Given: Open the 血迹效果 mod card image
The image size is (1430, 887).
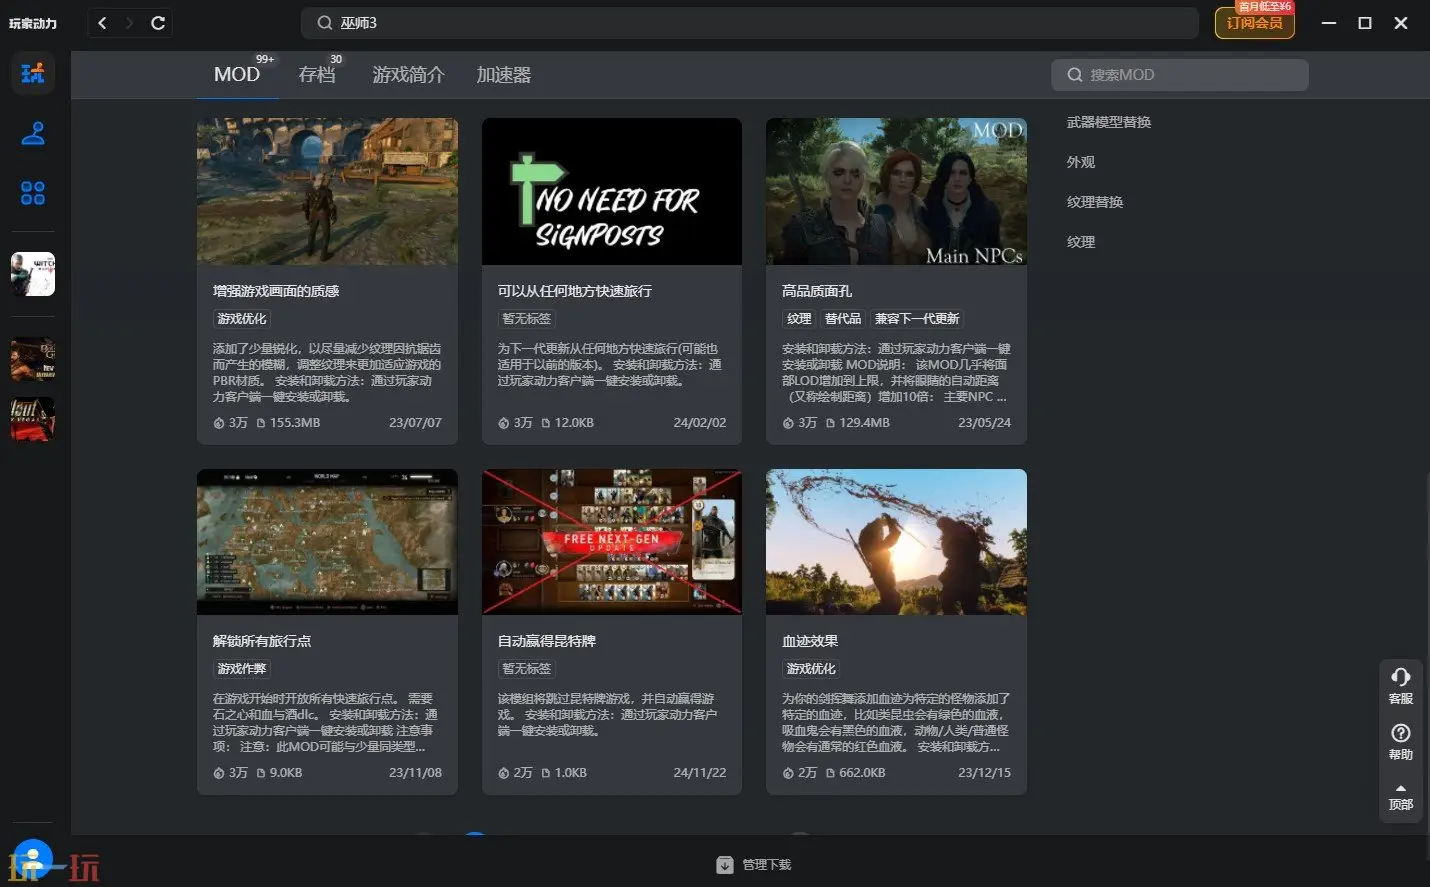Looking at the screenshot, I should pyautogui.click(x=896, y=542).
